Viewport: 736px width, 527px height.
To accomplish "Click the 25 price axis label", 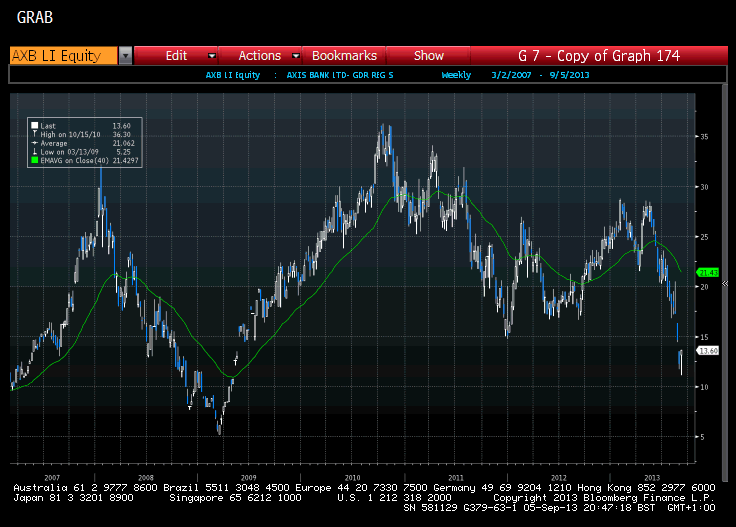I will 704,237.
